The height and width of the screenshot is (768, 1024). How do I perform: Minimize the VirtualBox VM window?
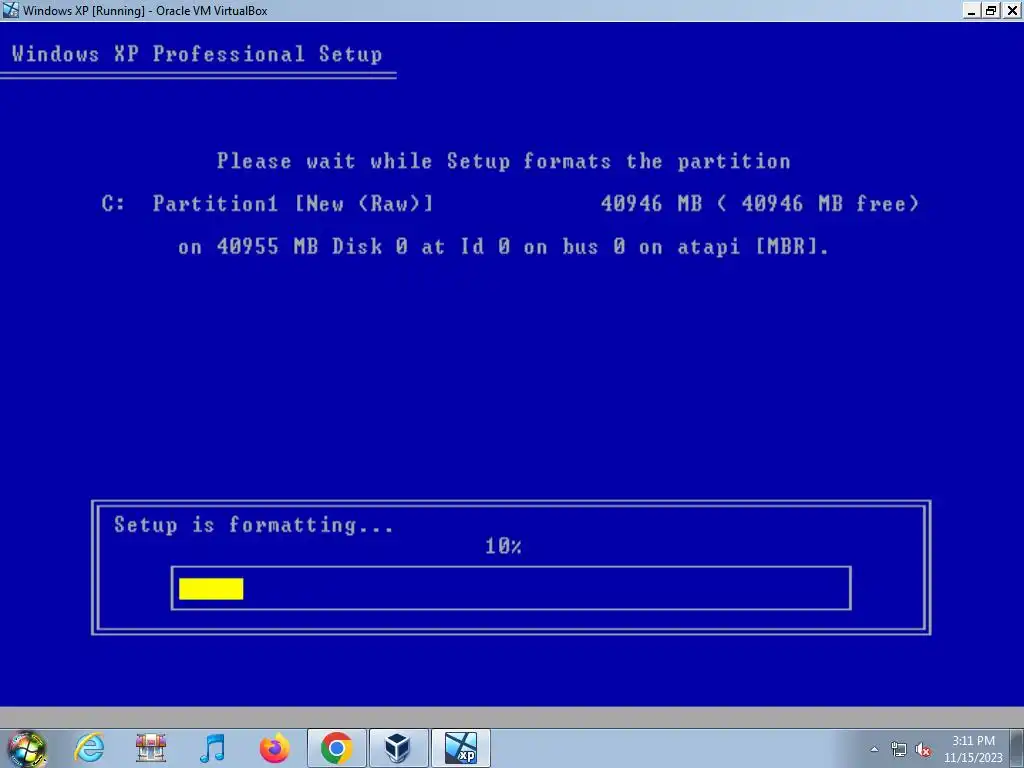pyautogui.click(x=972, y=10)
